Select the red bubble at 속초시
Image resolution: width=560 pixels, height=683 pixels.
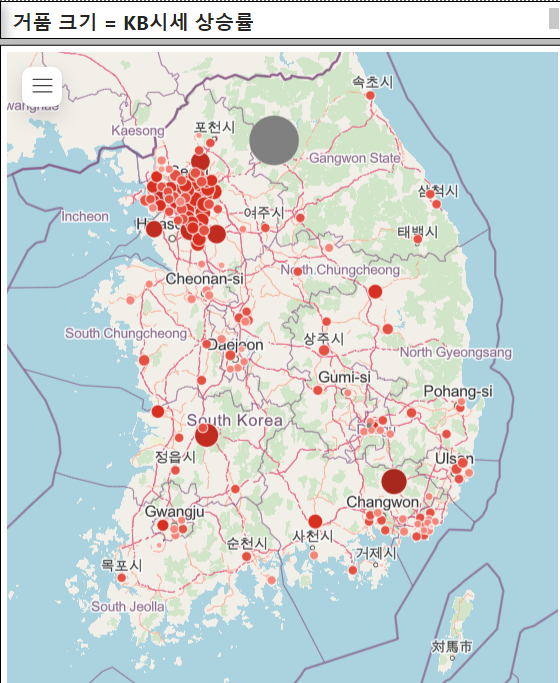point(370,95)
